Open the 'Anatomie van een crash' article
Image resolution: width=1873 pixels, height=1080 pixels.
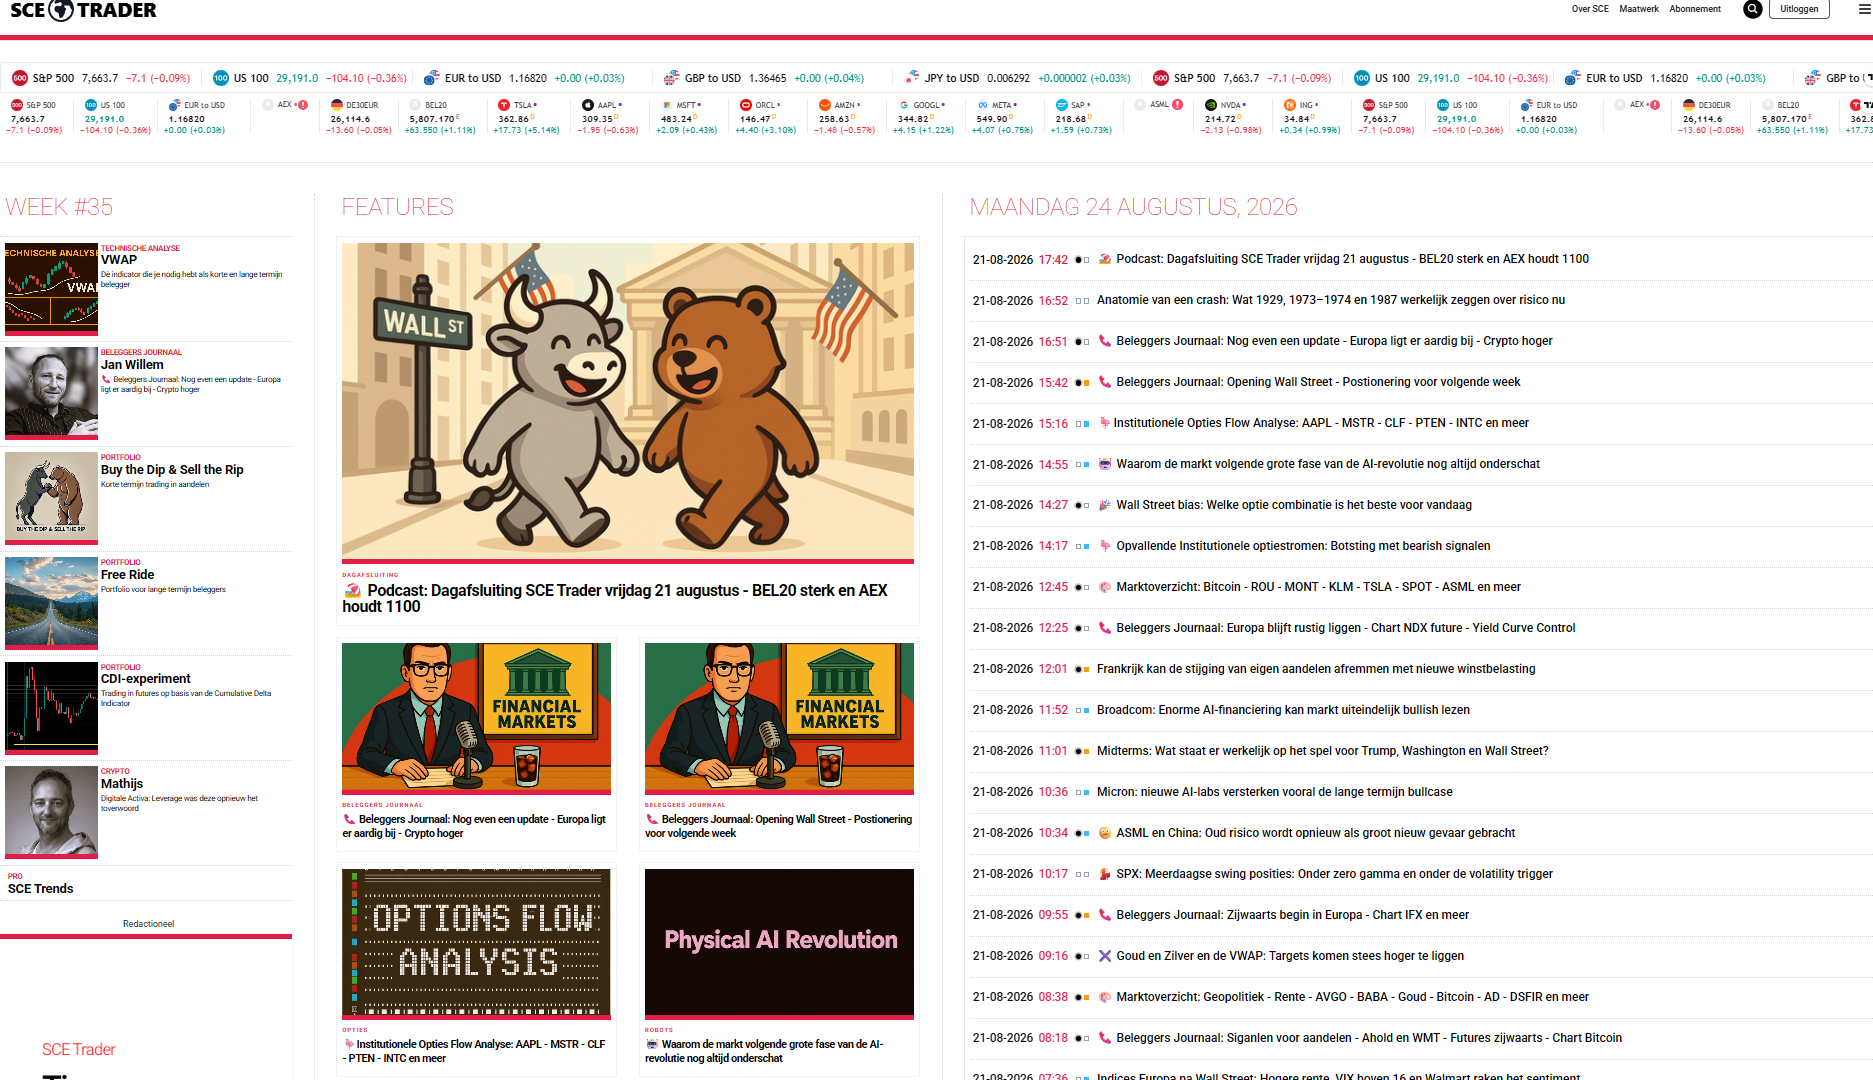pos(1331,300)
